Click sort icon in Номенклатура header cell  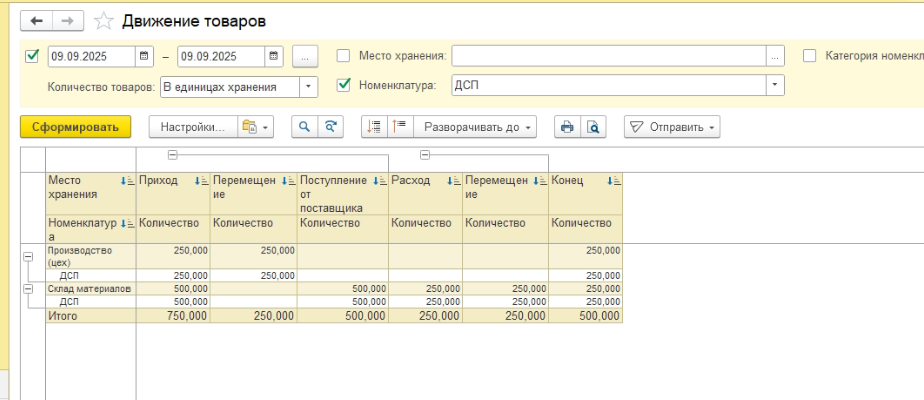click(127, 224)
